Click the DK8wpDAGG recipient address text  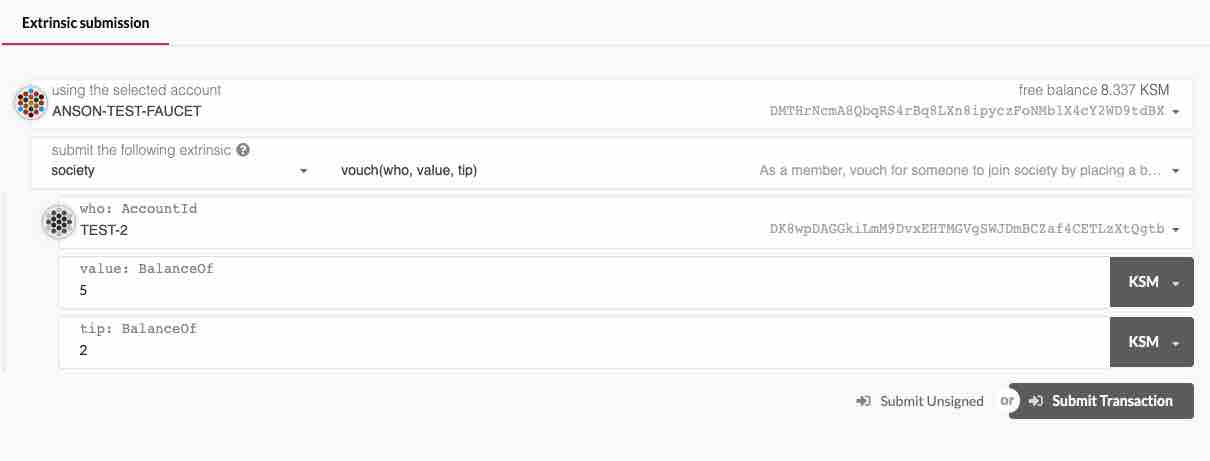pyautogui.click(x=967, y=230)
